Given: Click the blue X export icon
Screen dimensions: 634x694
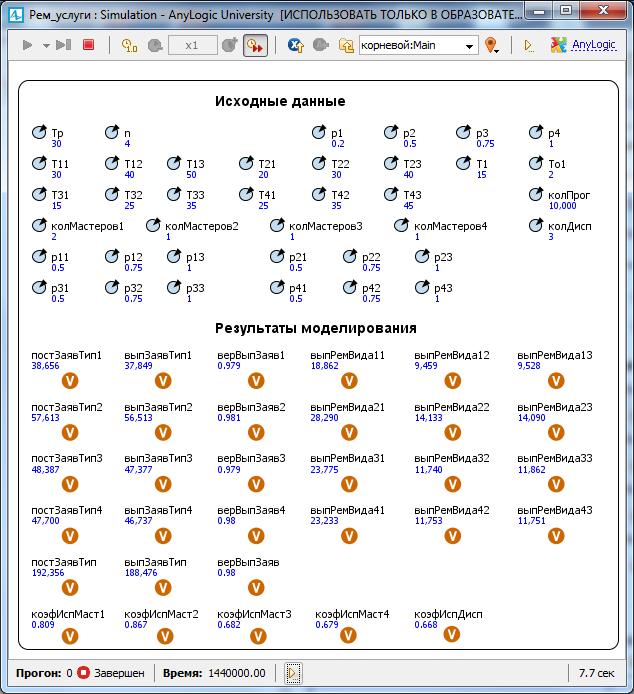Looking at the screenshot, I should click(295, 45).
